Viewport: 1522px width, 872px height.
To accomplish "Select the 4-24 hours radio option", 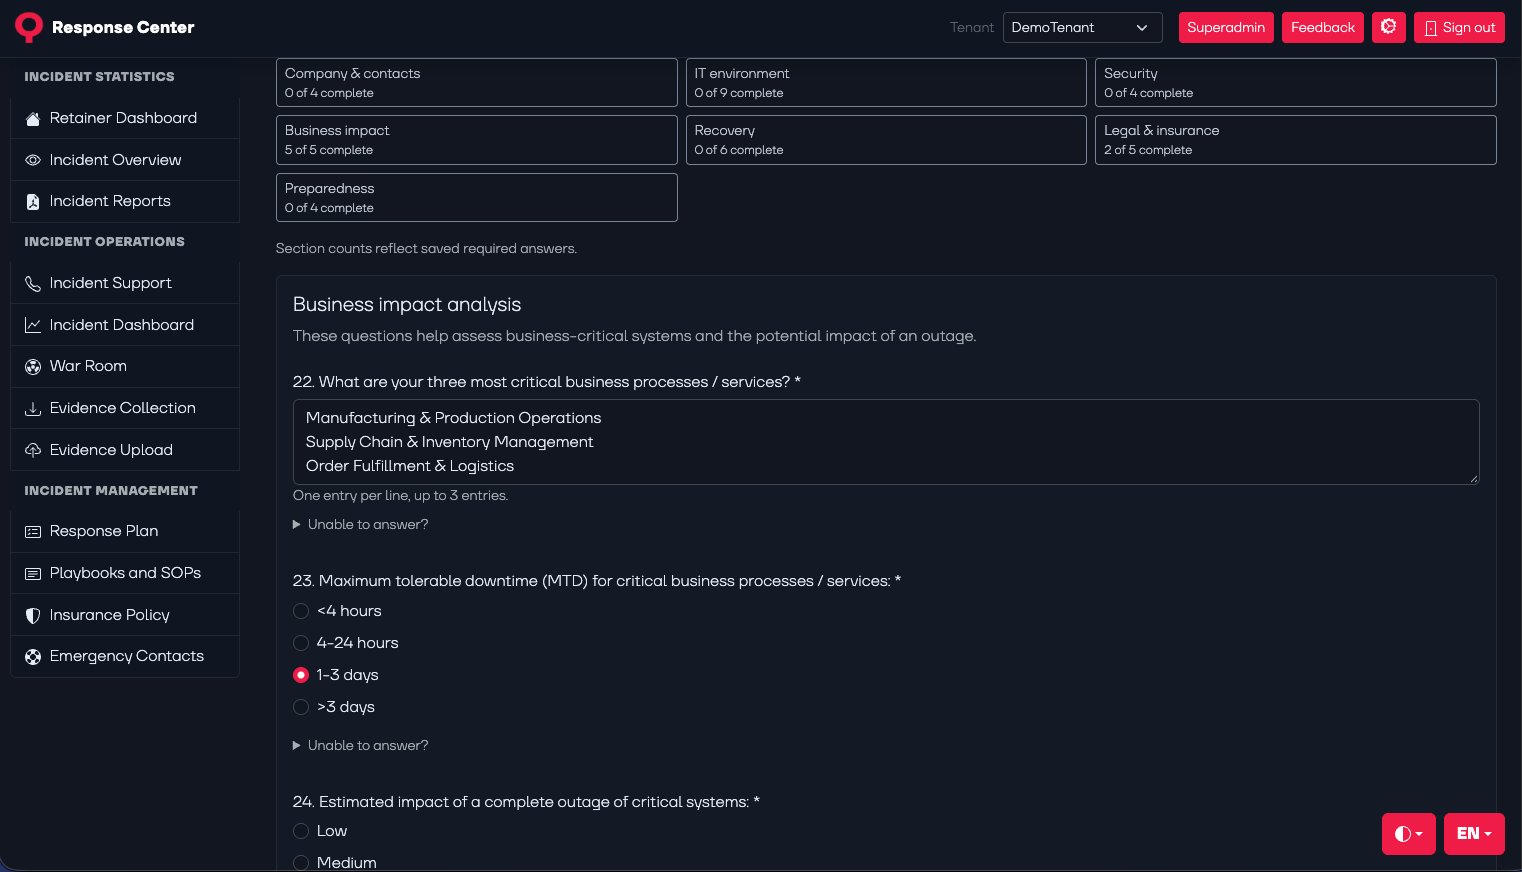I will [301, 643].
